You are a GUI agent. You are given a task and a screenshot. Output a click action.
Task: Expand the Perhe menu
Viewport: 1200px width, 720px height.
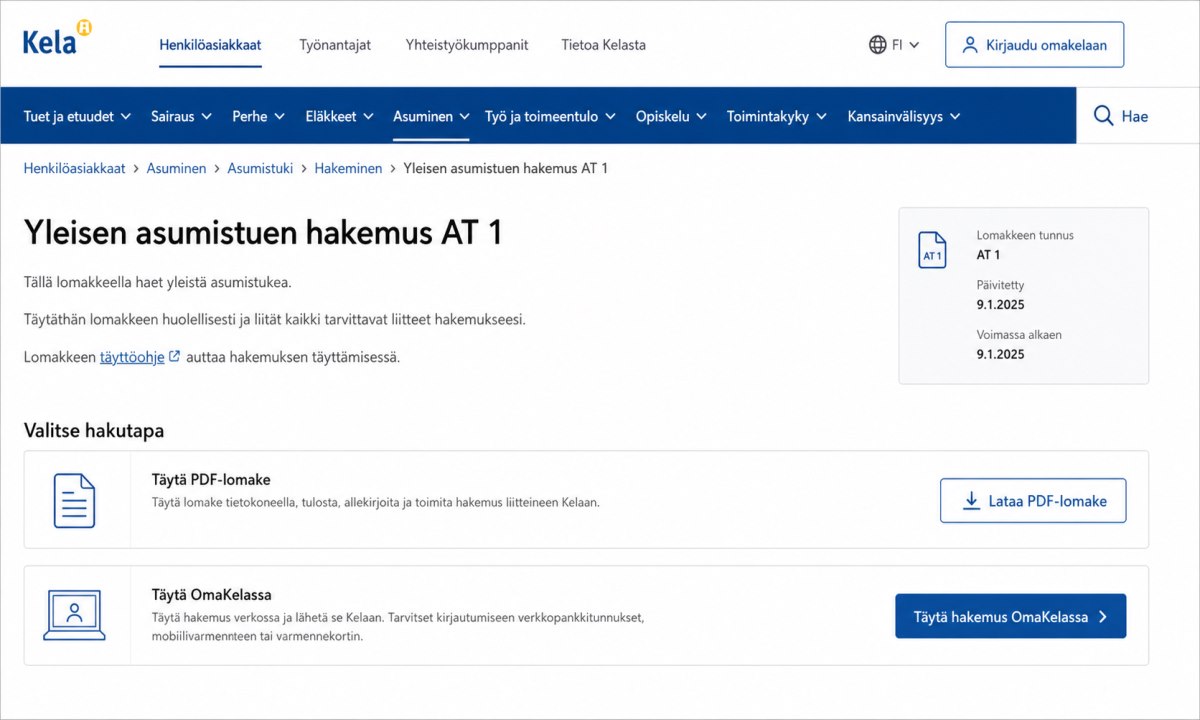[259, 116]
